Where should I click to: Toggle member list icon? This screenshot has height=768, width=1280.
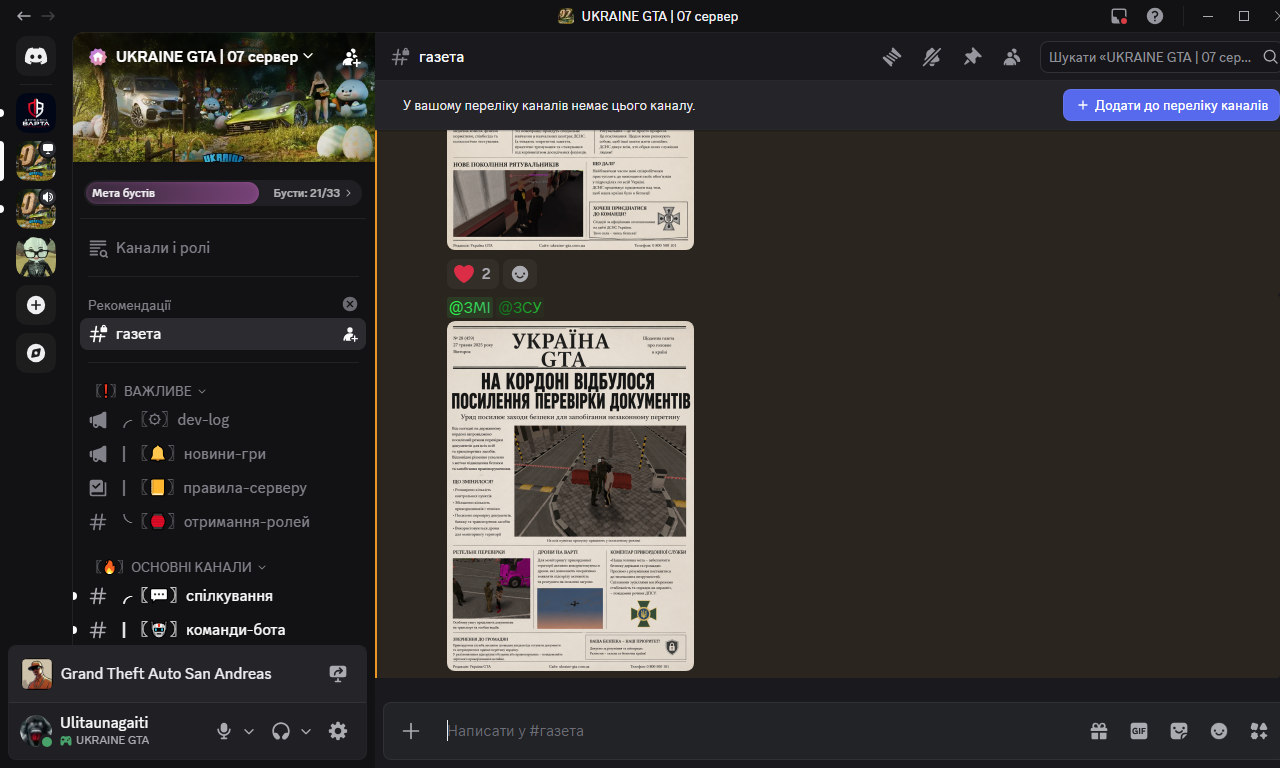click(1012, 57)
